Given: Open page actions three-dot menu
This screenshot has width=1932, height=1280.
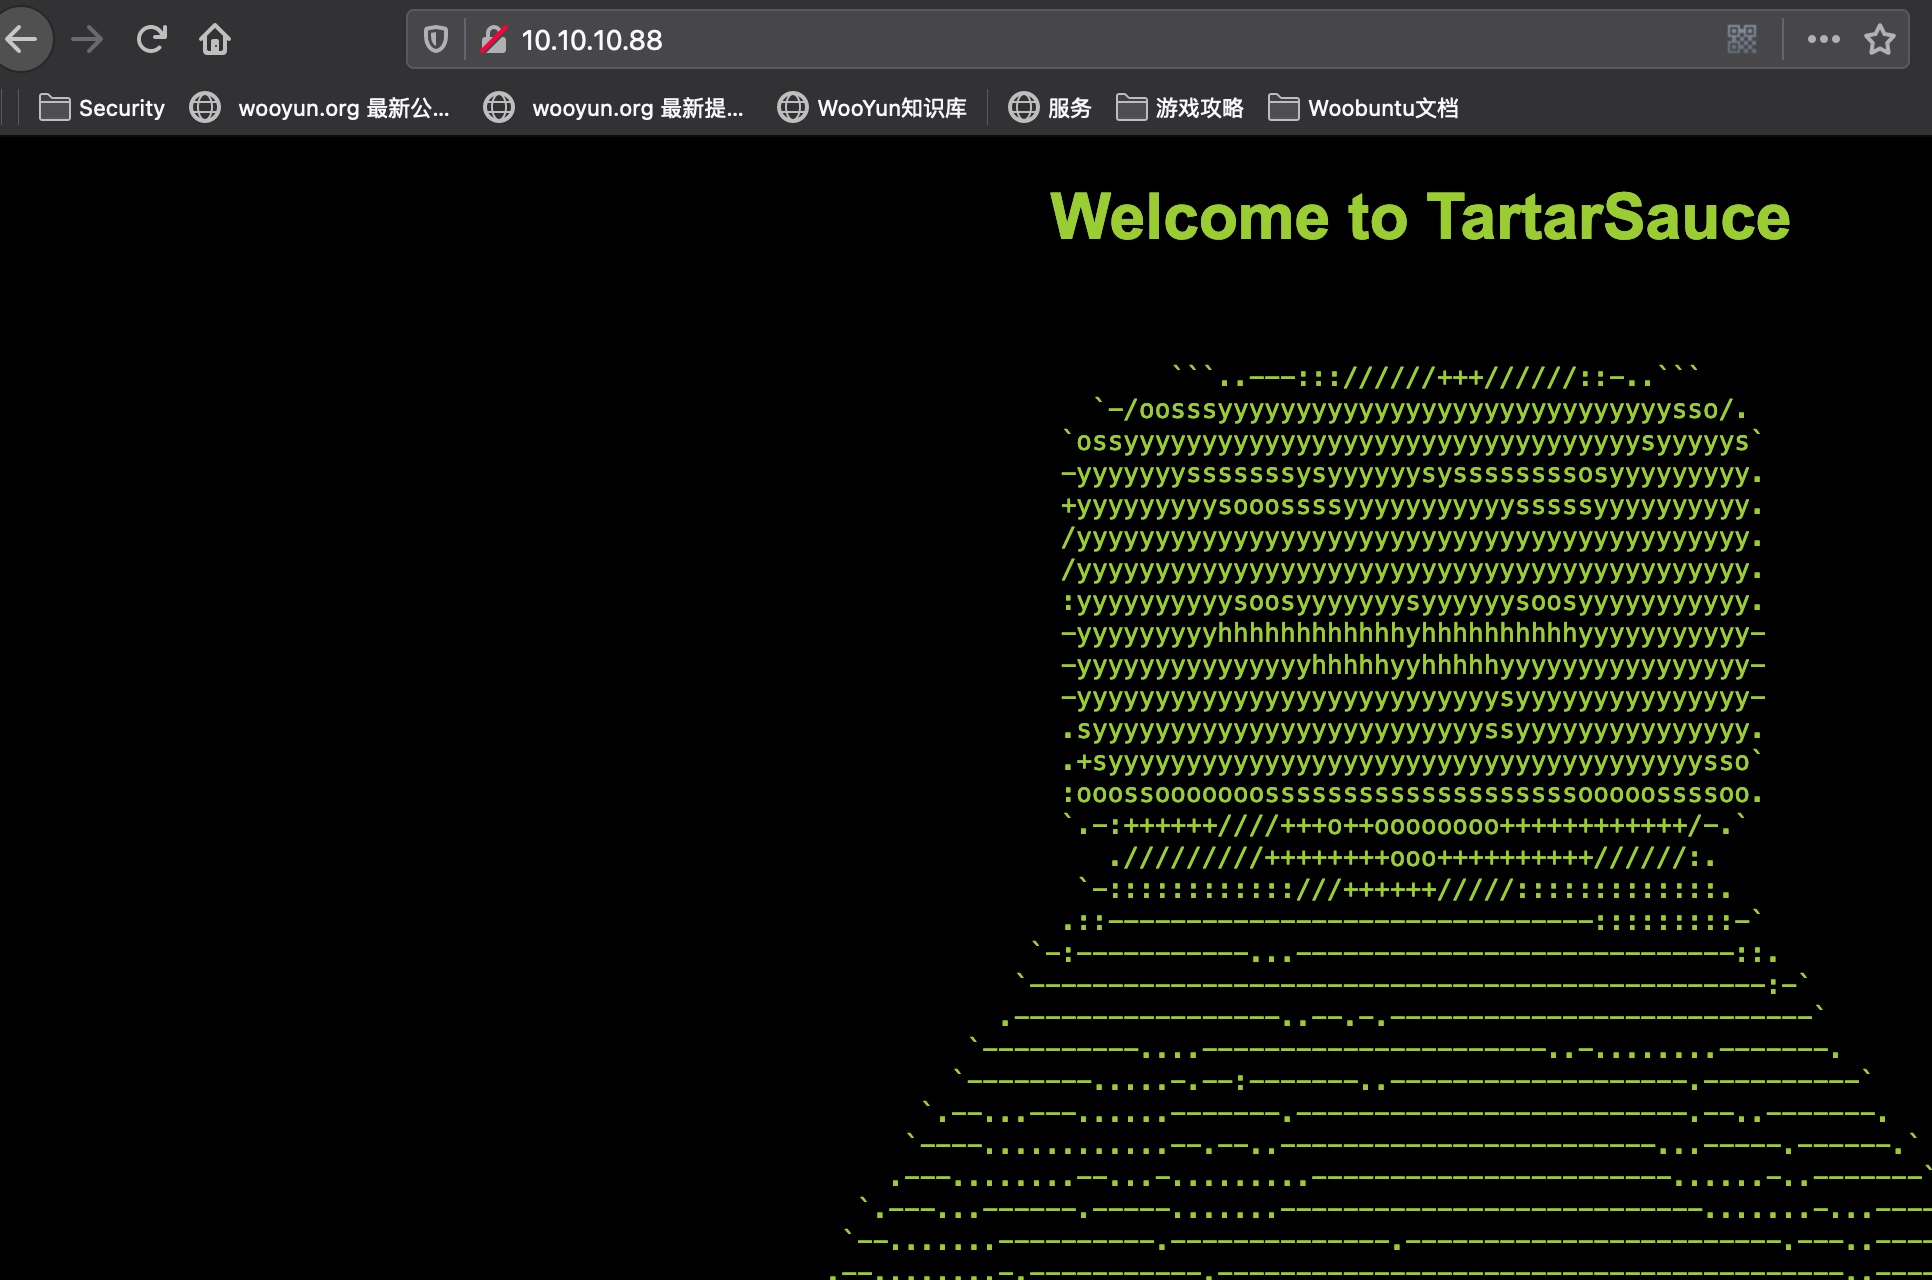Looking at the screenshot, I should point(1823,40).
